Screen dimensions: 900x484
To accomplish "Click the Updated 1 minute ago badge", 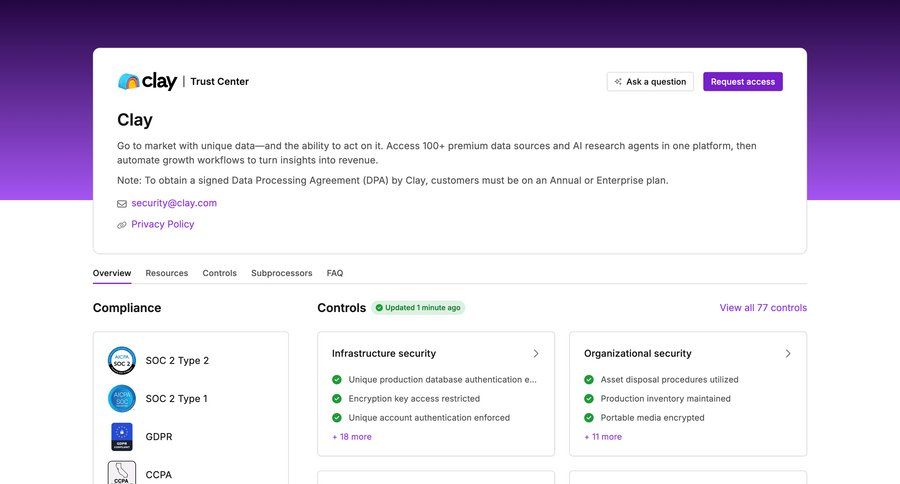I will point(418,308).
